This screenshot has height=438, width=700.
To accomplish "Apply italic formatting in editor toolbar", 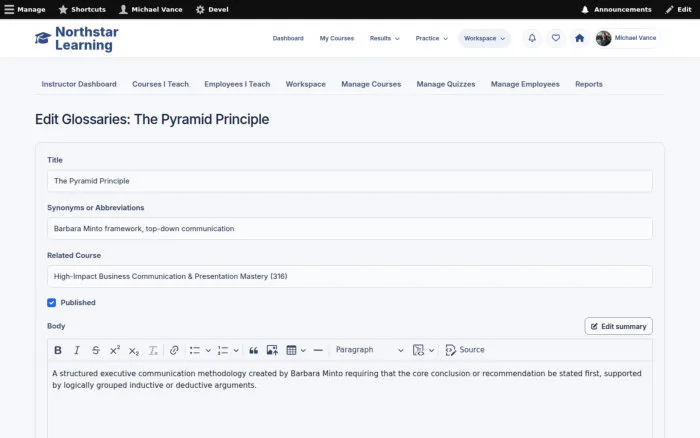I will [77, 350].
